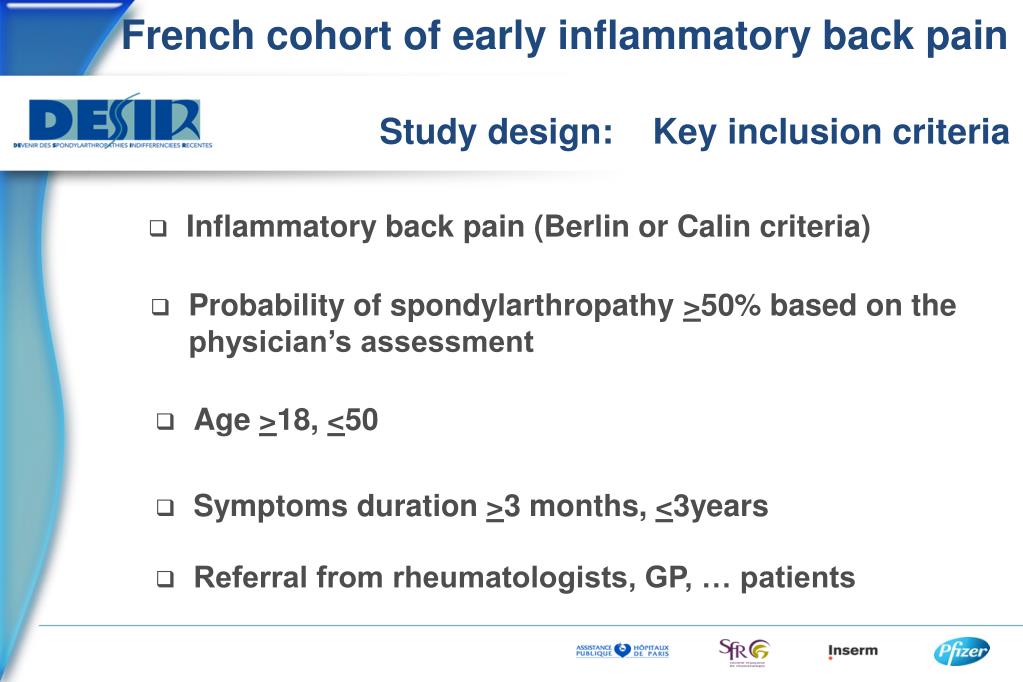The image size is (1023, 682).
Task: Click the Berlin or Calin criteria text
Action: click(x=702, y=227)
